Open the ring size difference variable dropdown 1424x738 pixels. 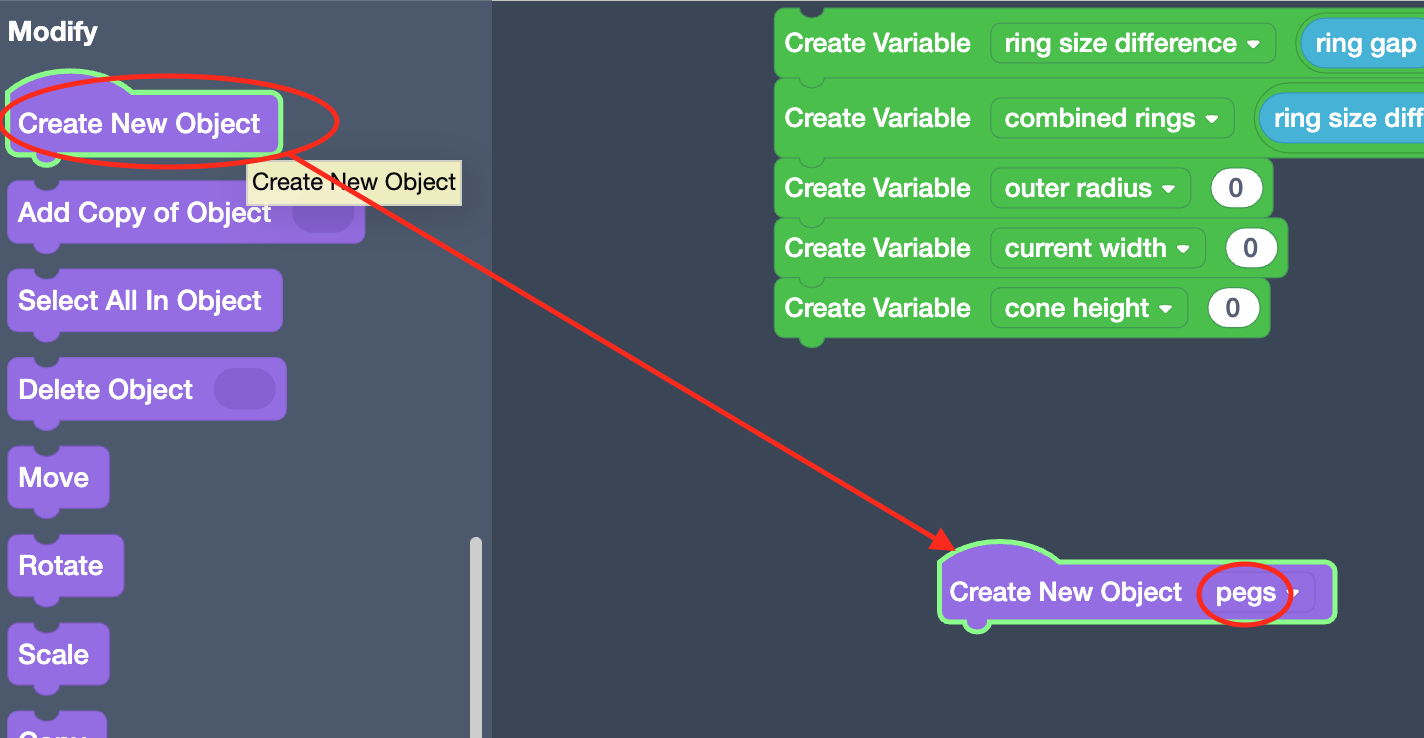(x=1132, y=44)
